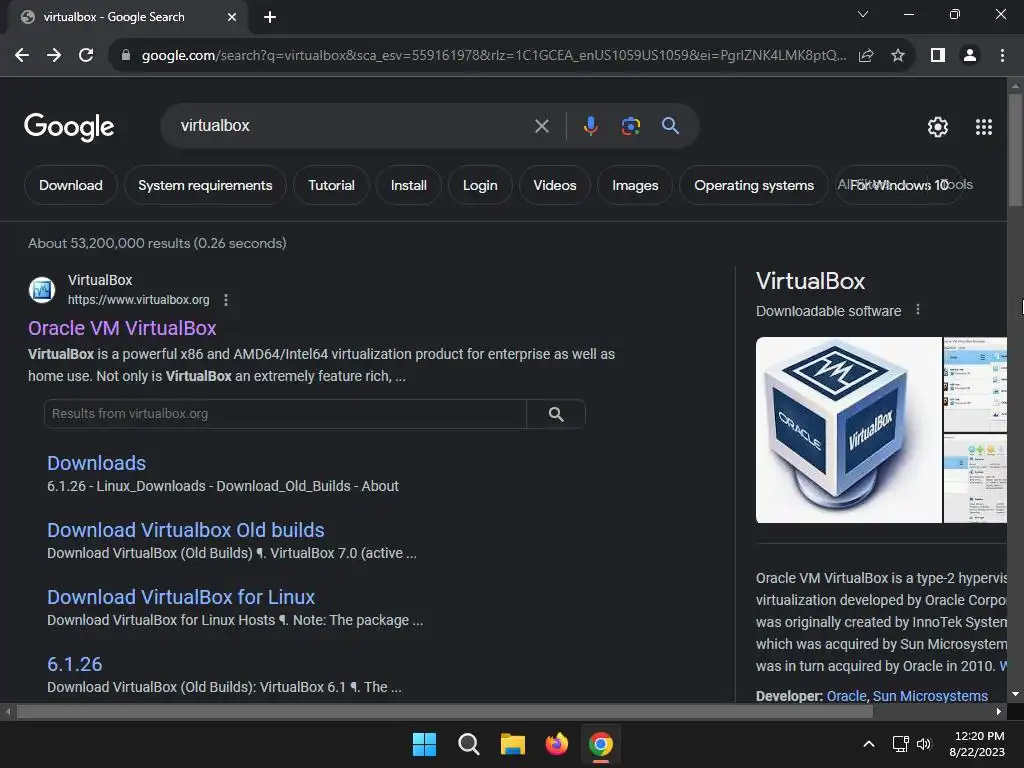Image resolution: width=1024 pixels, height=768 pixels.
Task: Open the Chrome profile avatar
Action: 970,56
